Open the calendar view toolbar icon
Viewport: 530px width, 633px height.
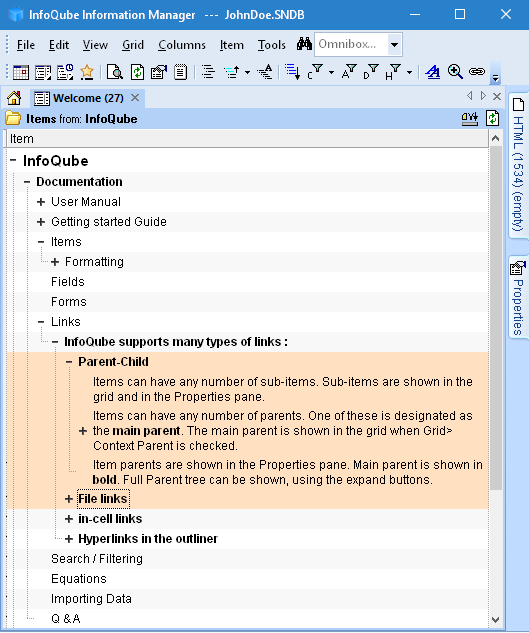tap(21, 73)
